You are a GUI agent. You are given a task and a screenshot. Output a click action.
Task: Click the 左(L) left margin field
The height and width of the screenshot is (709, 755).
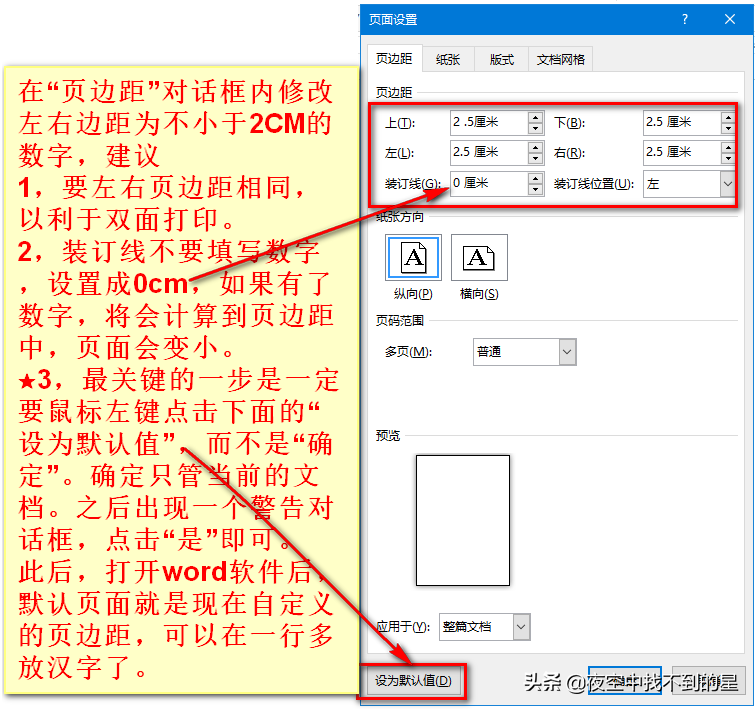click(489, 153)
